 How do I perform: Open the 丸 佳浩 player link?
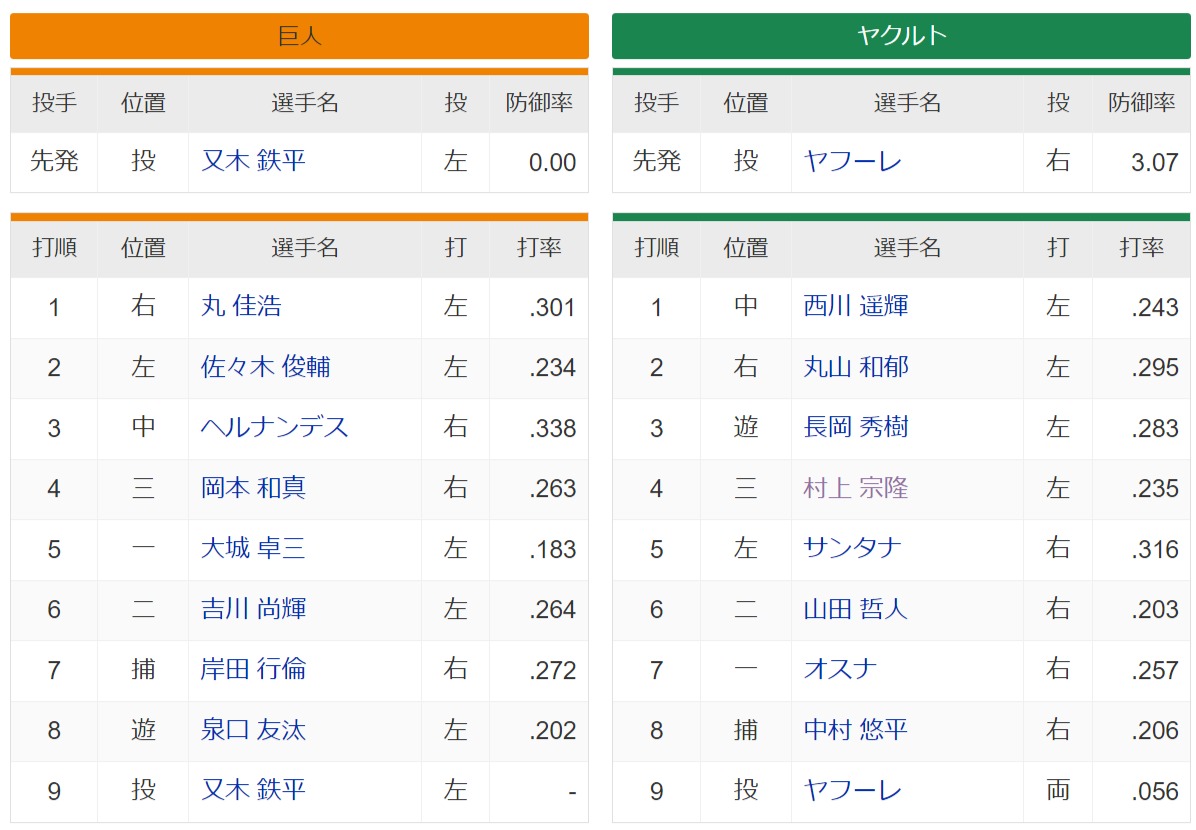pyautogui.click(x=241, y=306)
